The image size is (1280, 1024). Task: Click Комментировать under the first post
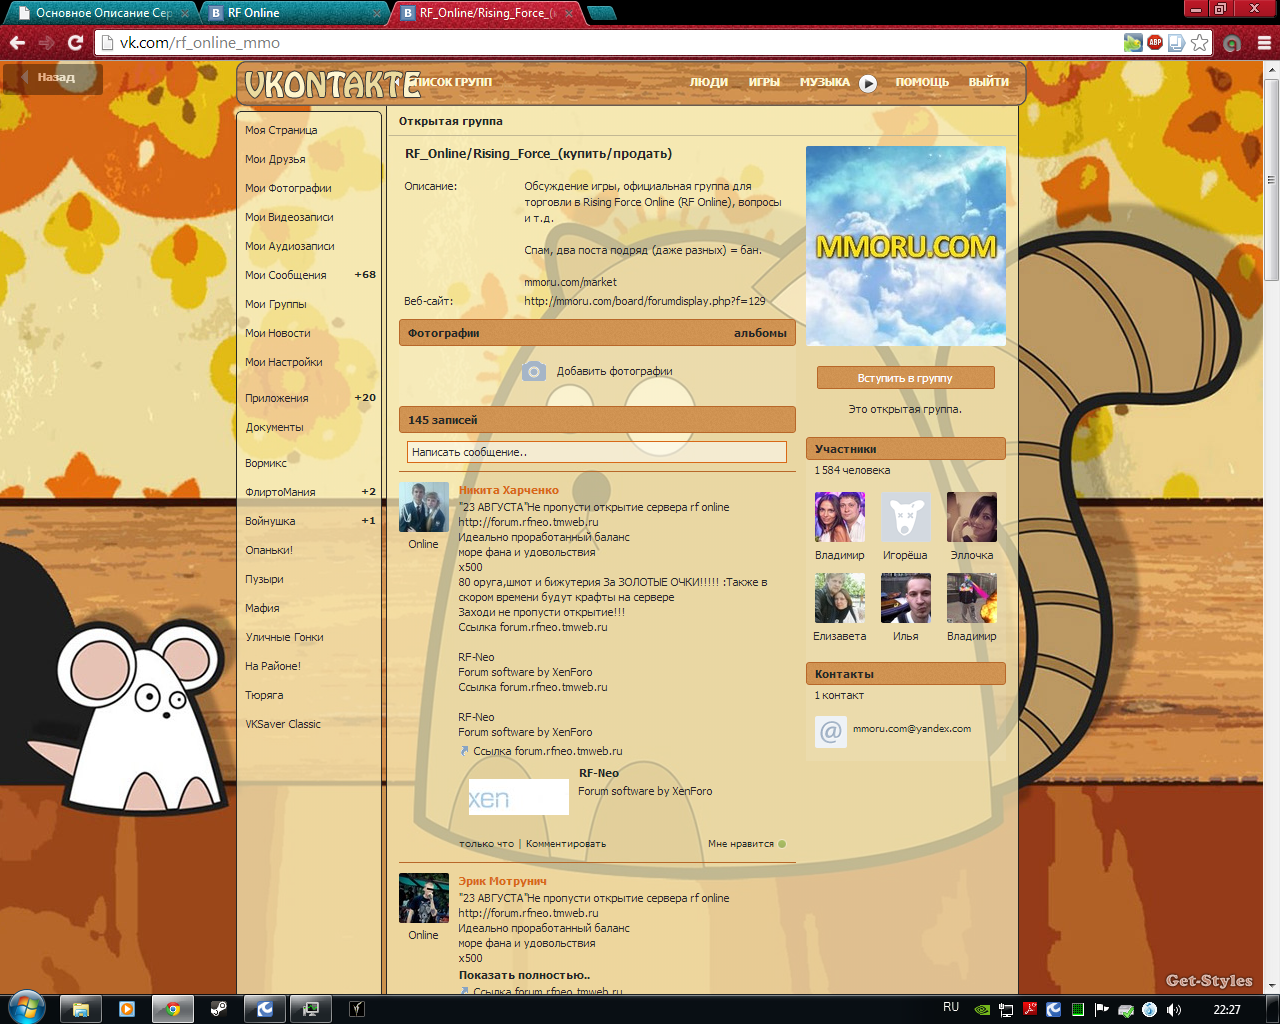[566, 844]
